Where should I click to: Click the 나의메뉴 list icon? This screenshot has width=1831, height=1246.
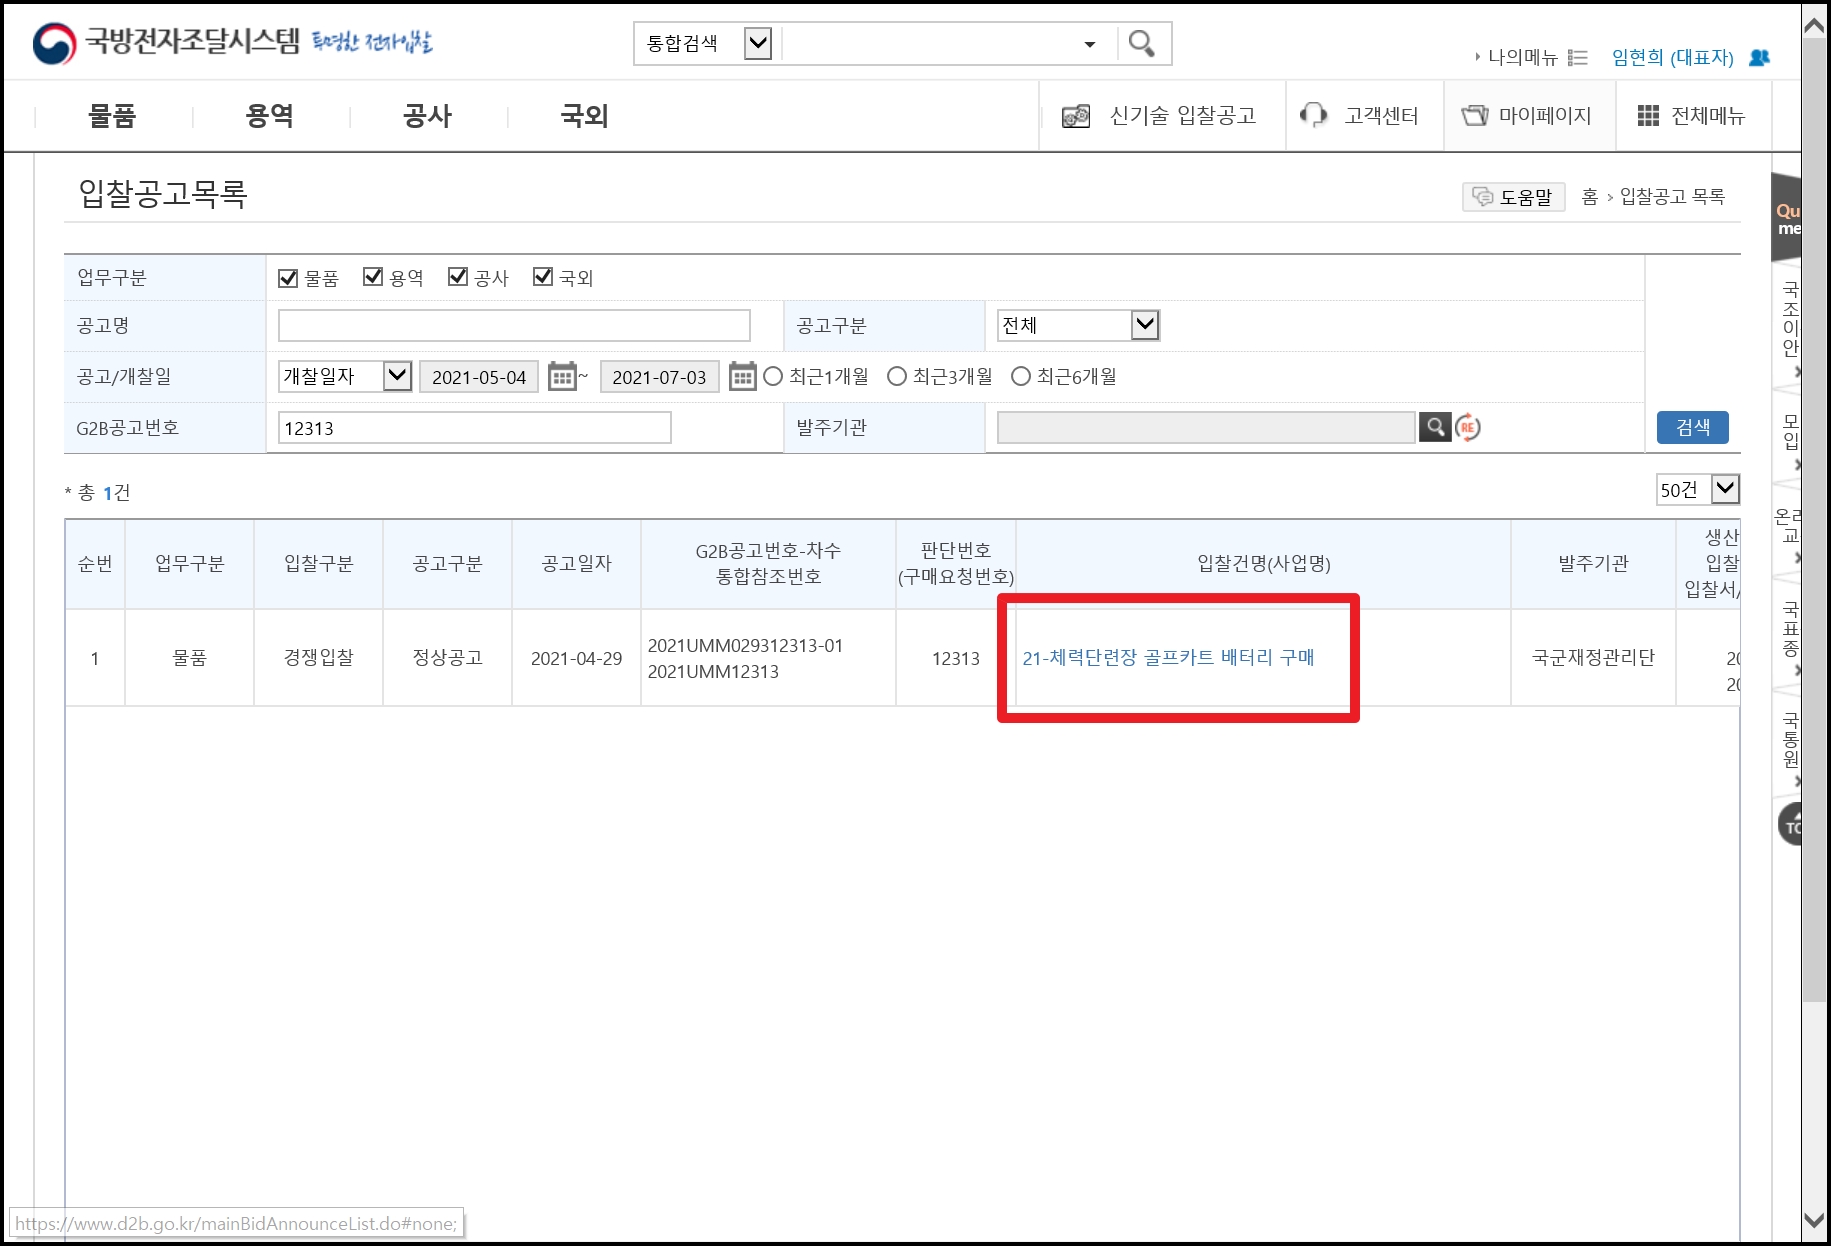(x=1578, y=57)
